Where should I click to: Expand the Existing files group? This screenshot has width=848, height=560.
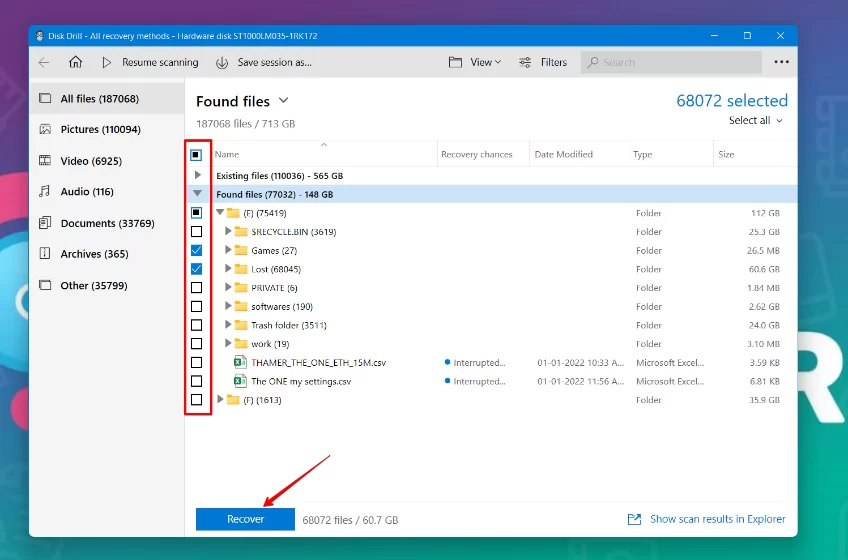[197, 175]
